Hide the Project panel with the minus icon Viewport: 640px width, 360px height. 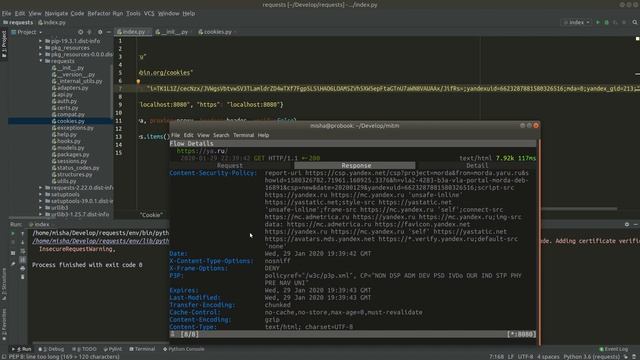(x=109, y=32)
